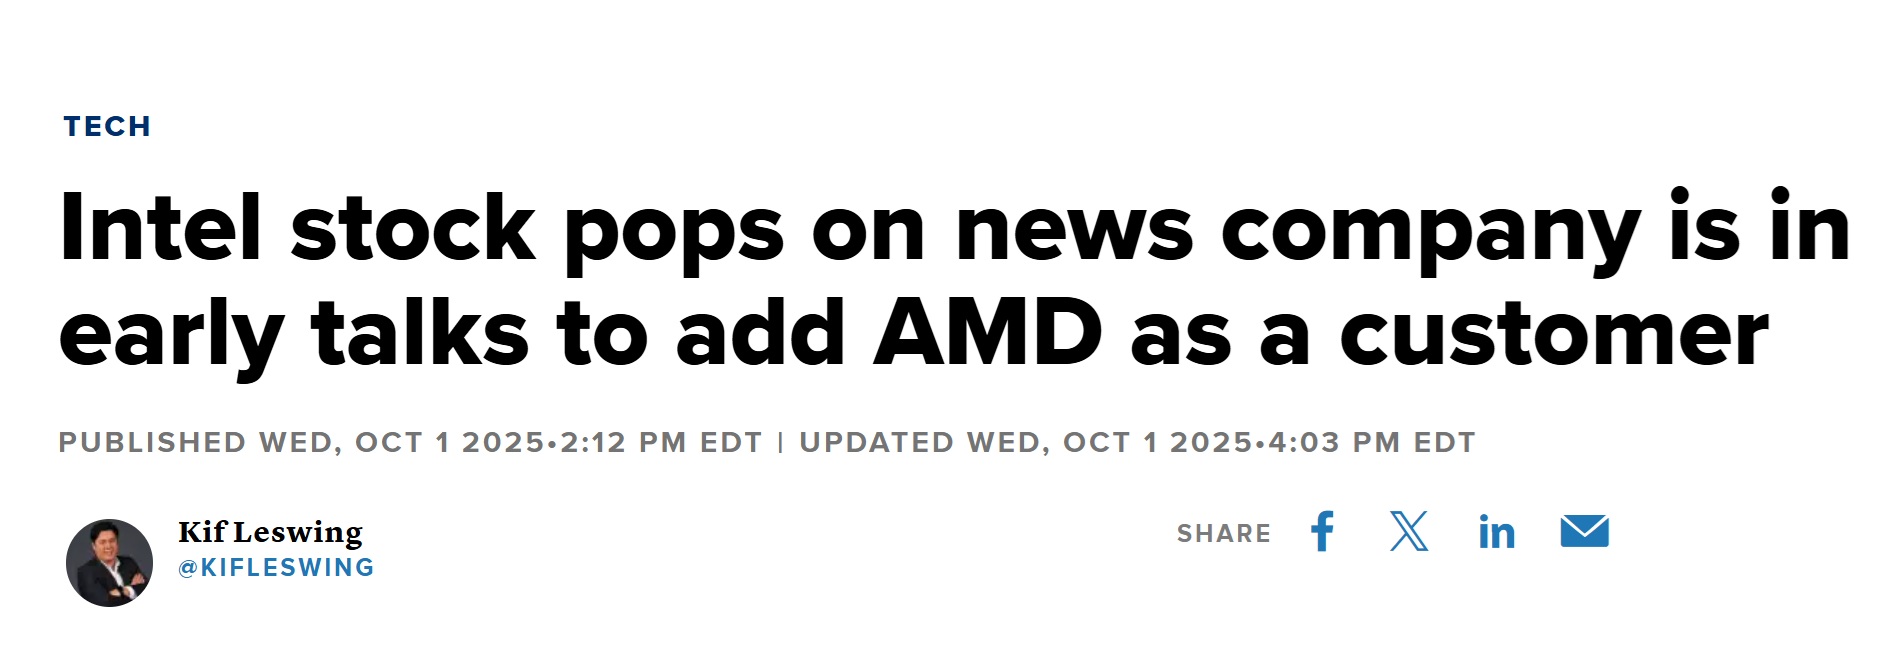
Task: Share the article via email envelope icon
Action: (x=1584, y=532)
